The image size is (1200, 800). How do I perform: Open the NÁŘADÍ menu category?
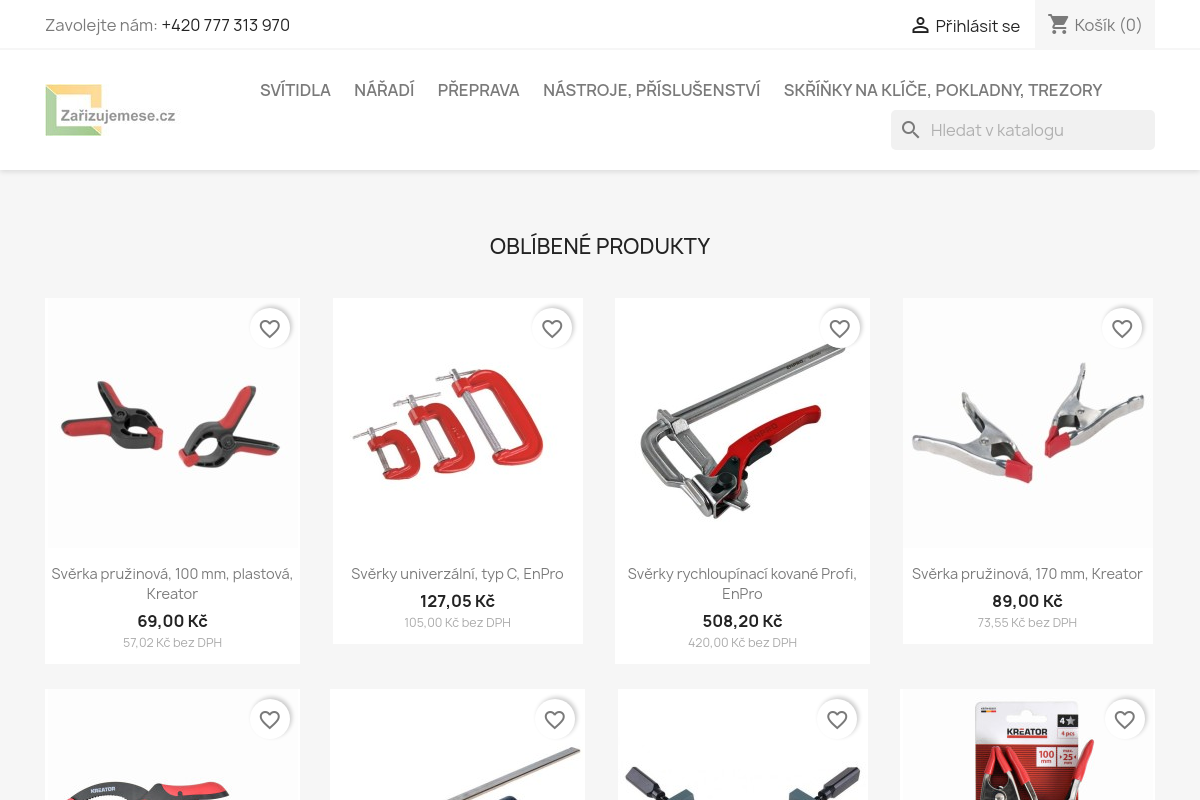[384, 90]
